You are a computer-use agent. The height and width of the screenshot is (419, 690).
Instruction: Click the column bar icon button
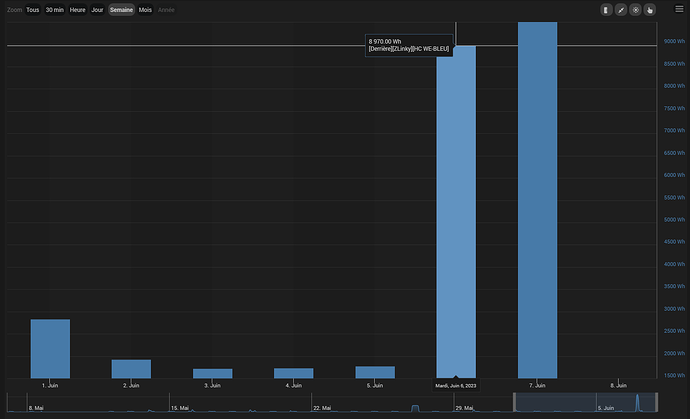click(x=606, y=10)
